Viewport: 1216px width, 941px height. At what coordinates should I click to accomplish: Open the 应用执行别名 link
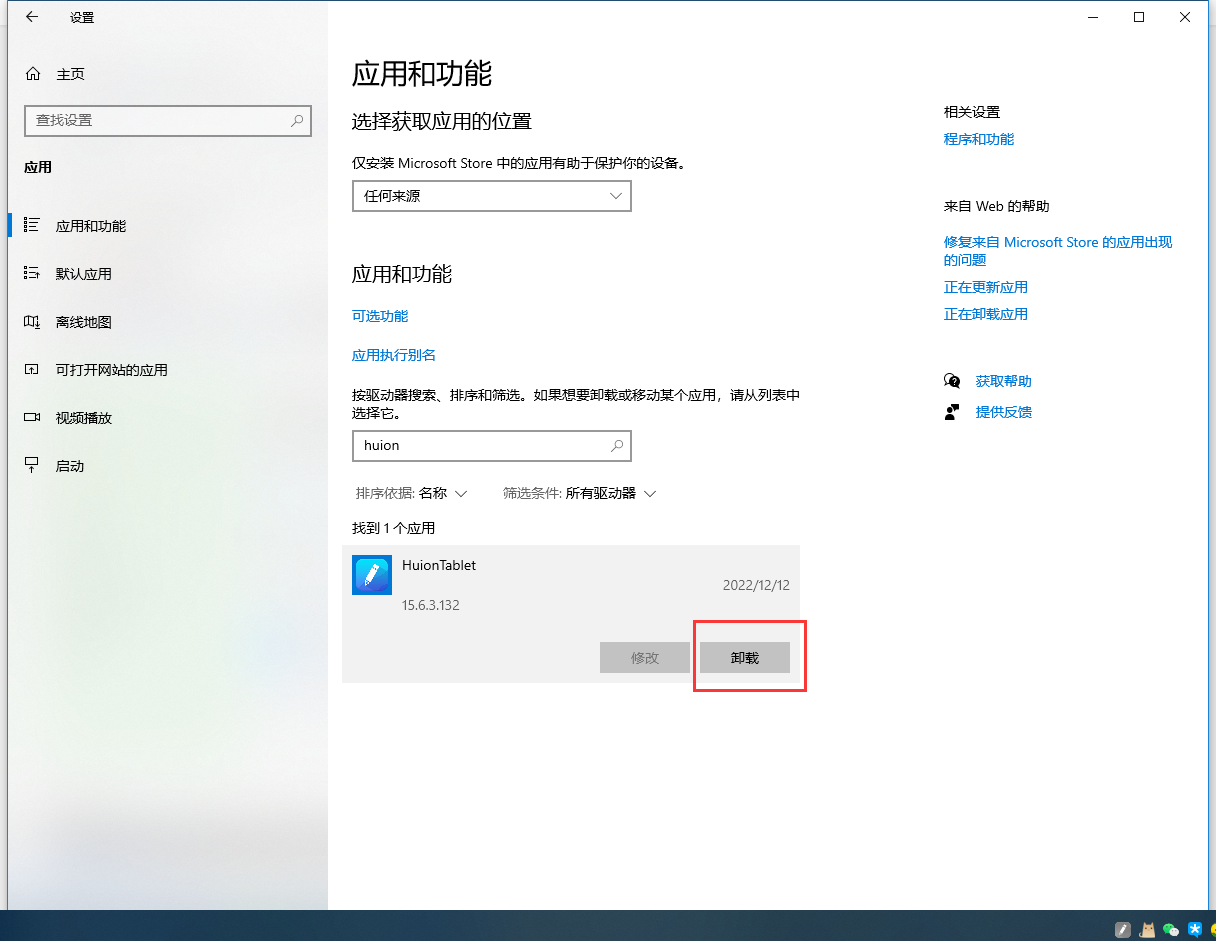394,355
